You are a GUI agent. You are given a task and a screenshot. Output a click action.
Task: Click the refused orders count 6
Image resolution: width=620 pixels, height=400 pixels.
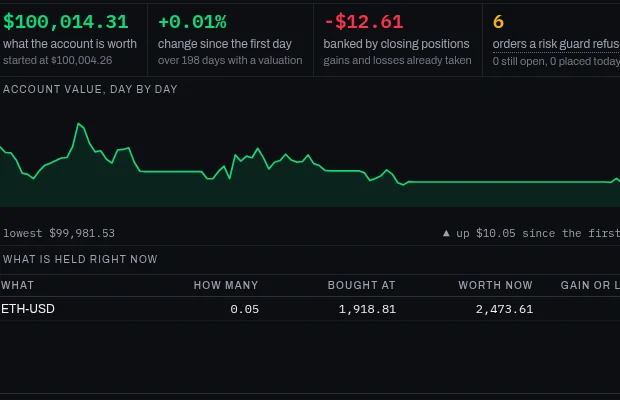pos(498,22)
